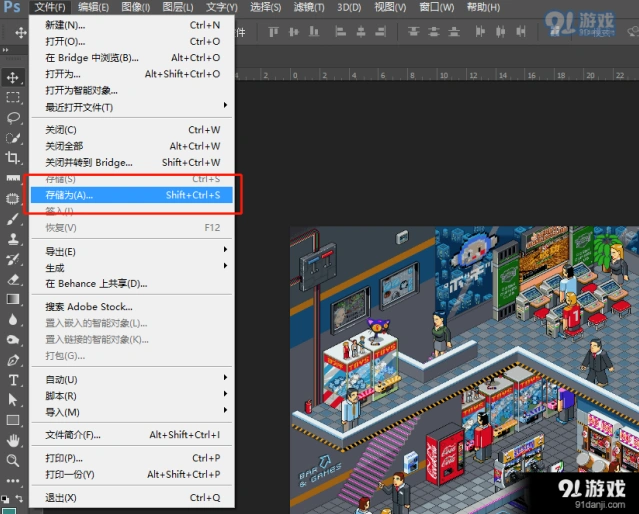Choose 关闭全部 from File menu

click(132, 146)
